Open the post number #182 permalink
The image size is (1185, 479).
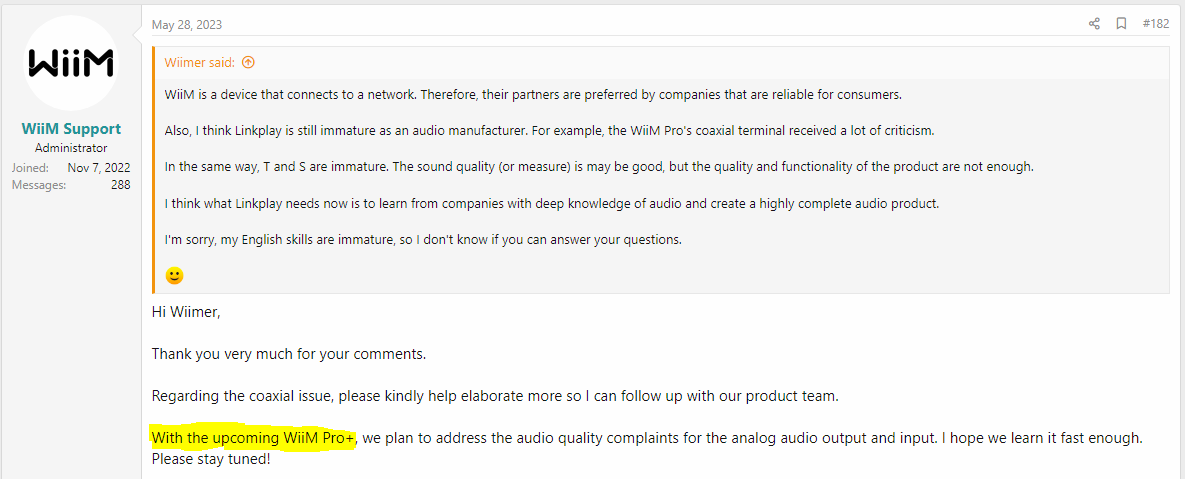(x=1156, y=24)
